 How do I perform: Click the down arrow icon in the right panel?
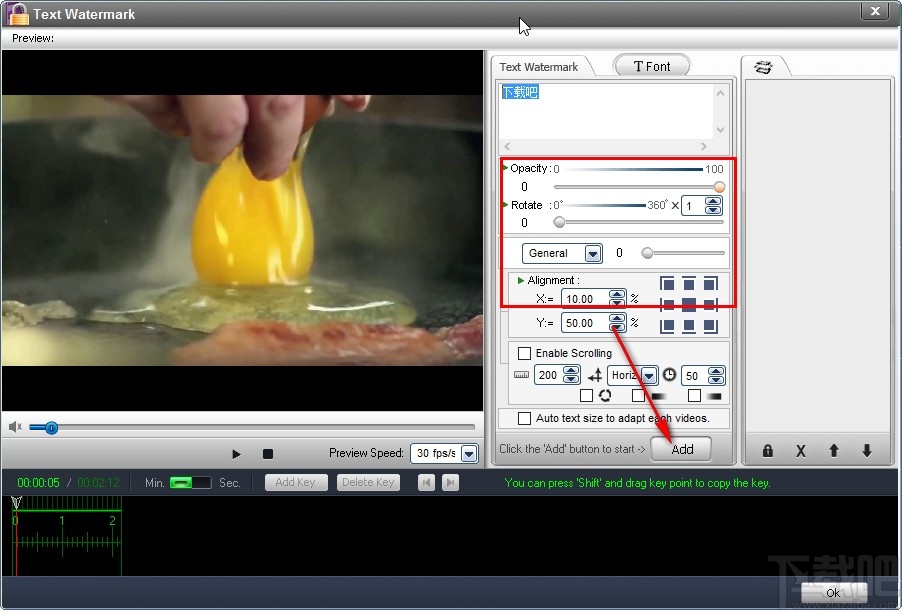[x=866, y=451]
